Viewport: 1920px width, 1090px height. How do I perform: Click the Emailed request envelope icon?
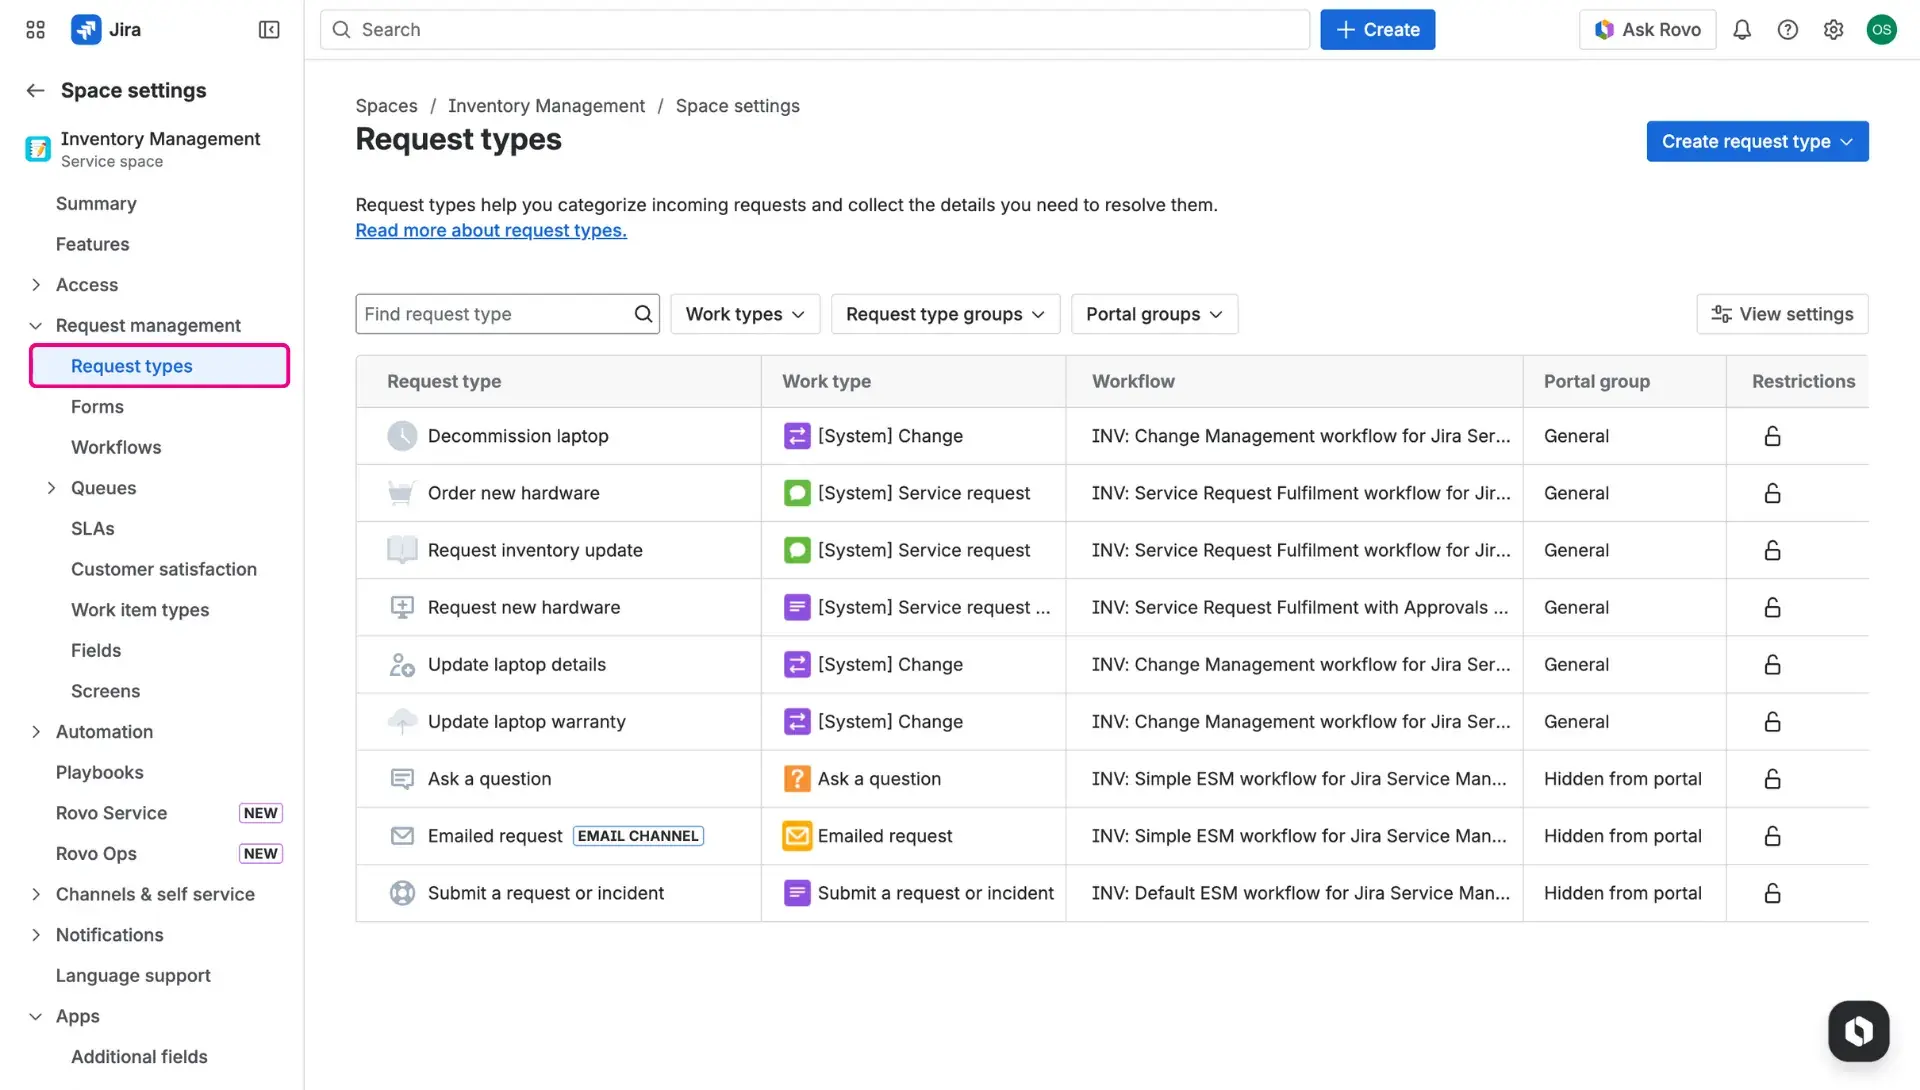[402, 836]
